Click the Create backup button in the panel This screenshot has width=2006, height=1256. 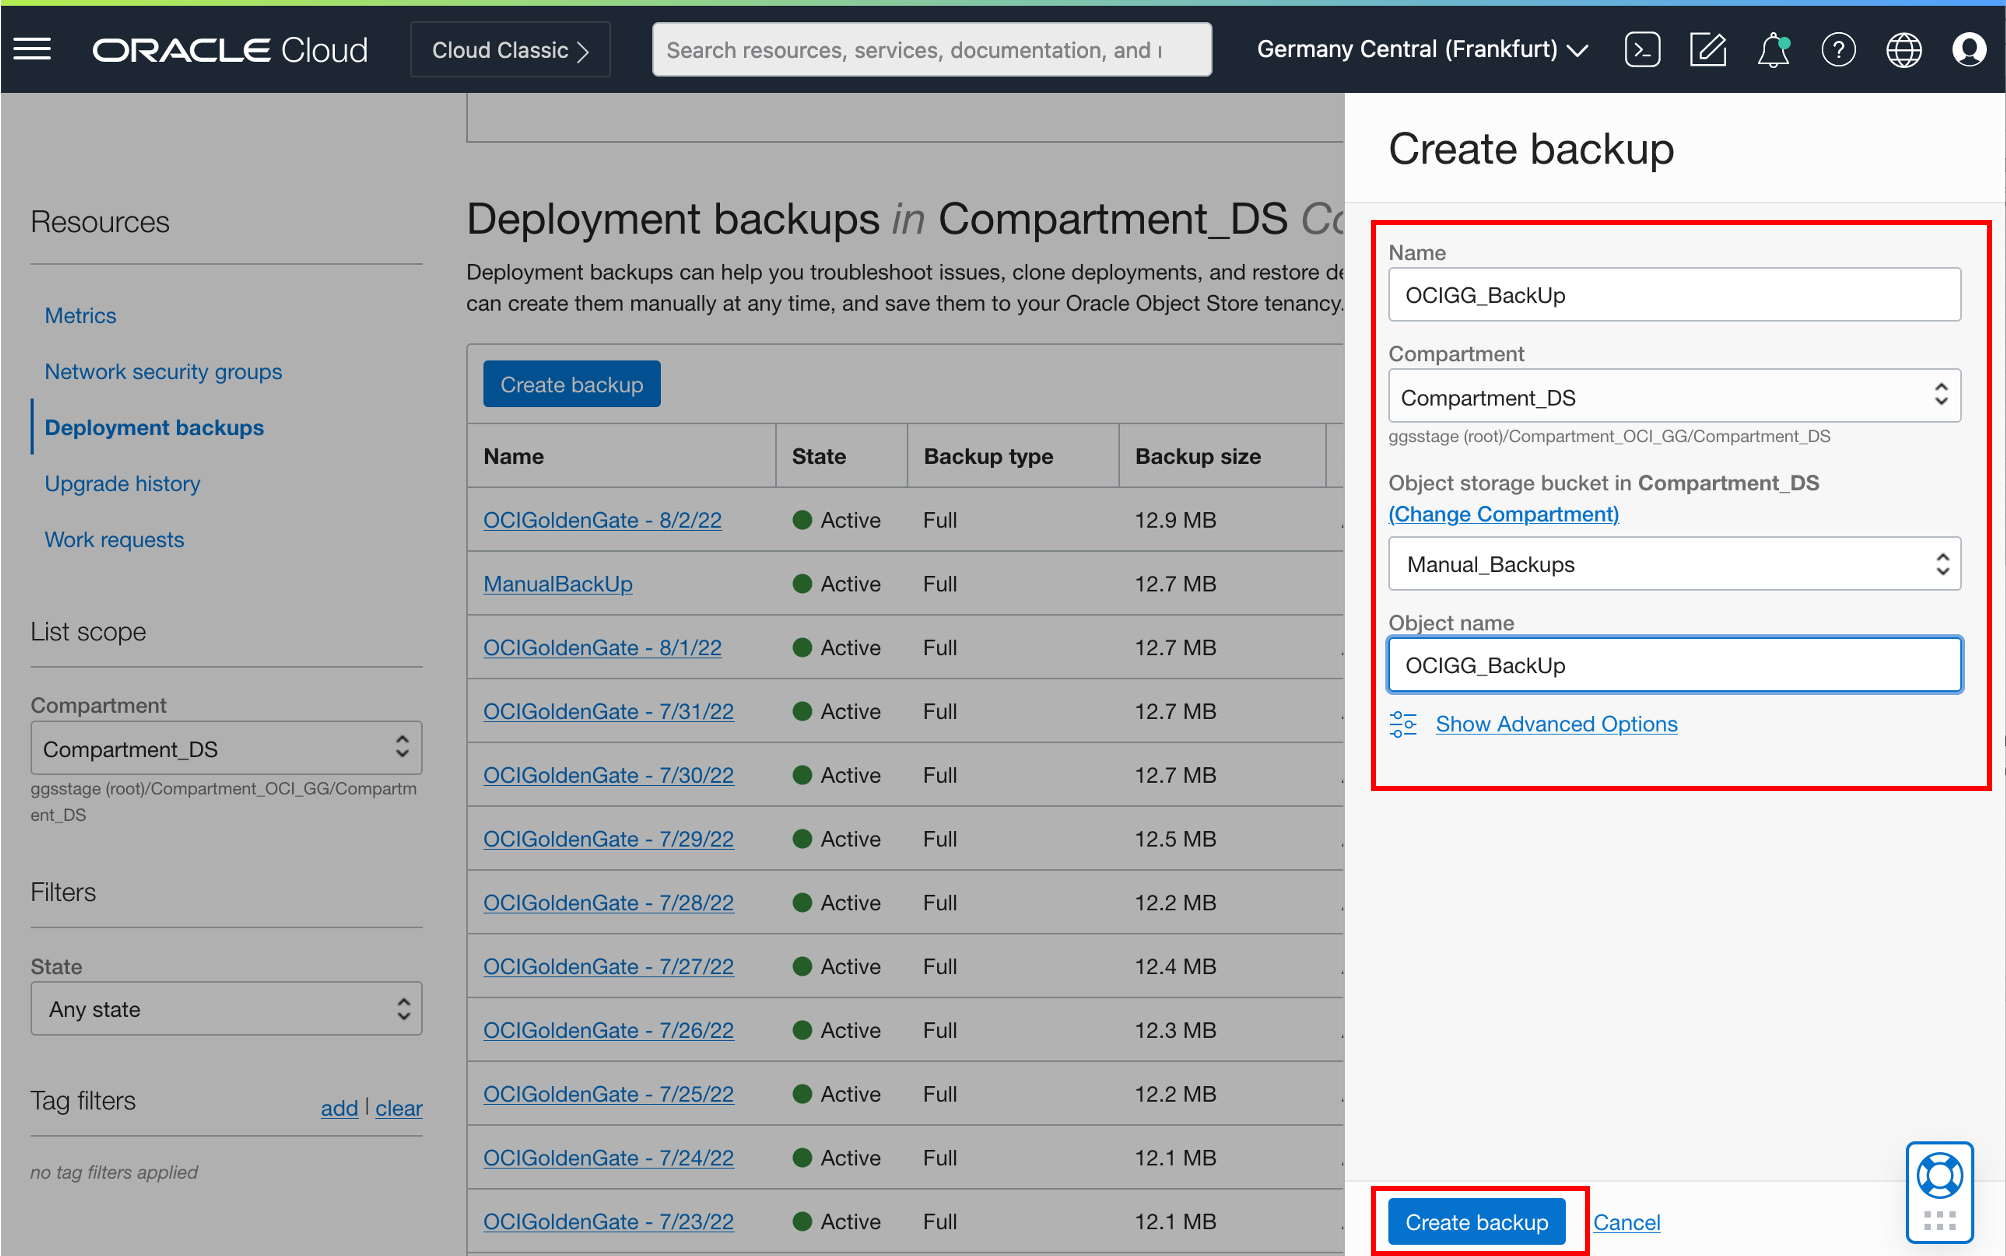pyautogui.click(x=1475, y=1221)
